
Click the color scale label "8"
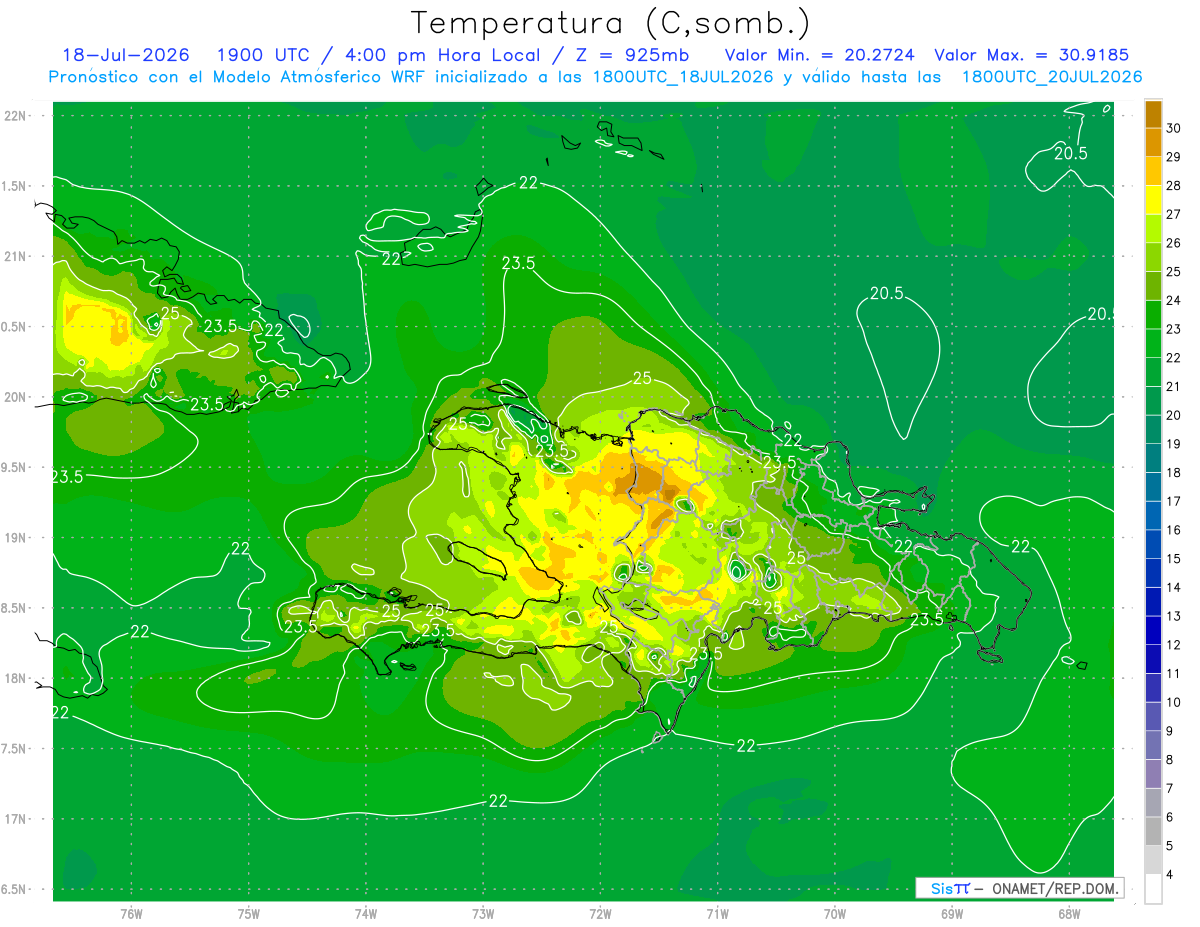[x=1172, y=760]
